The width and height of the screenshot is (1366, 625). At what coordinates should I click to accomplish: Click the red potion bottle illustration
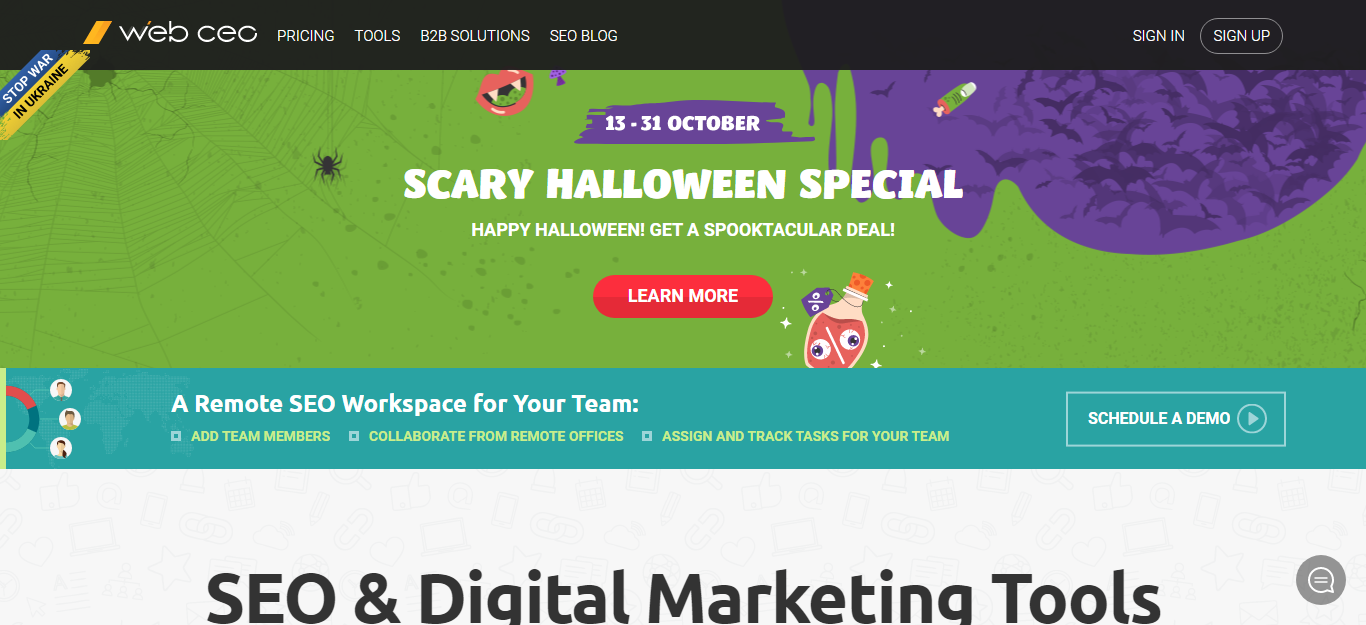[836, 322]
